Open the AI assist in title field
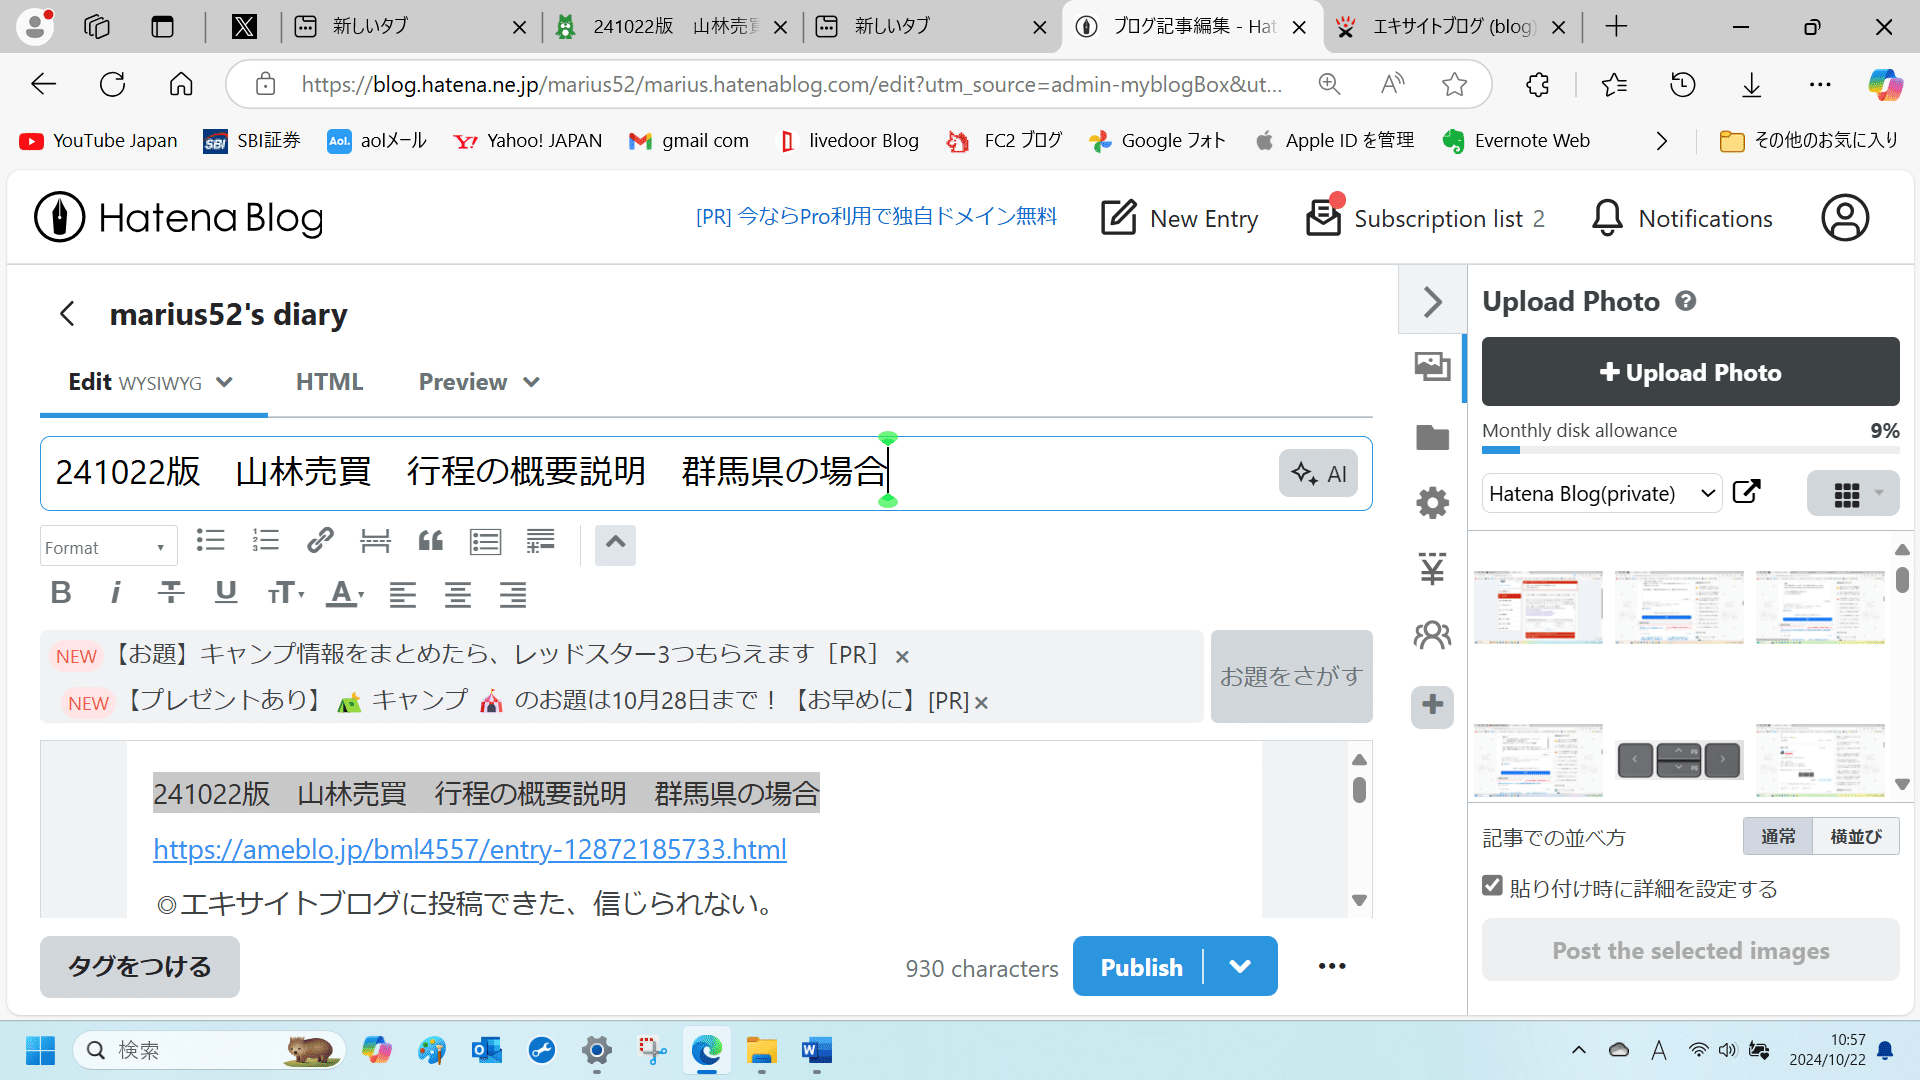This screenshot has height=1080, width=1920. point(1318,473)
